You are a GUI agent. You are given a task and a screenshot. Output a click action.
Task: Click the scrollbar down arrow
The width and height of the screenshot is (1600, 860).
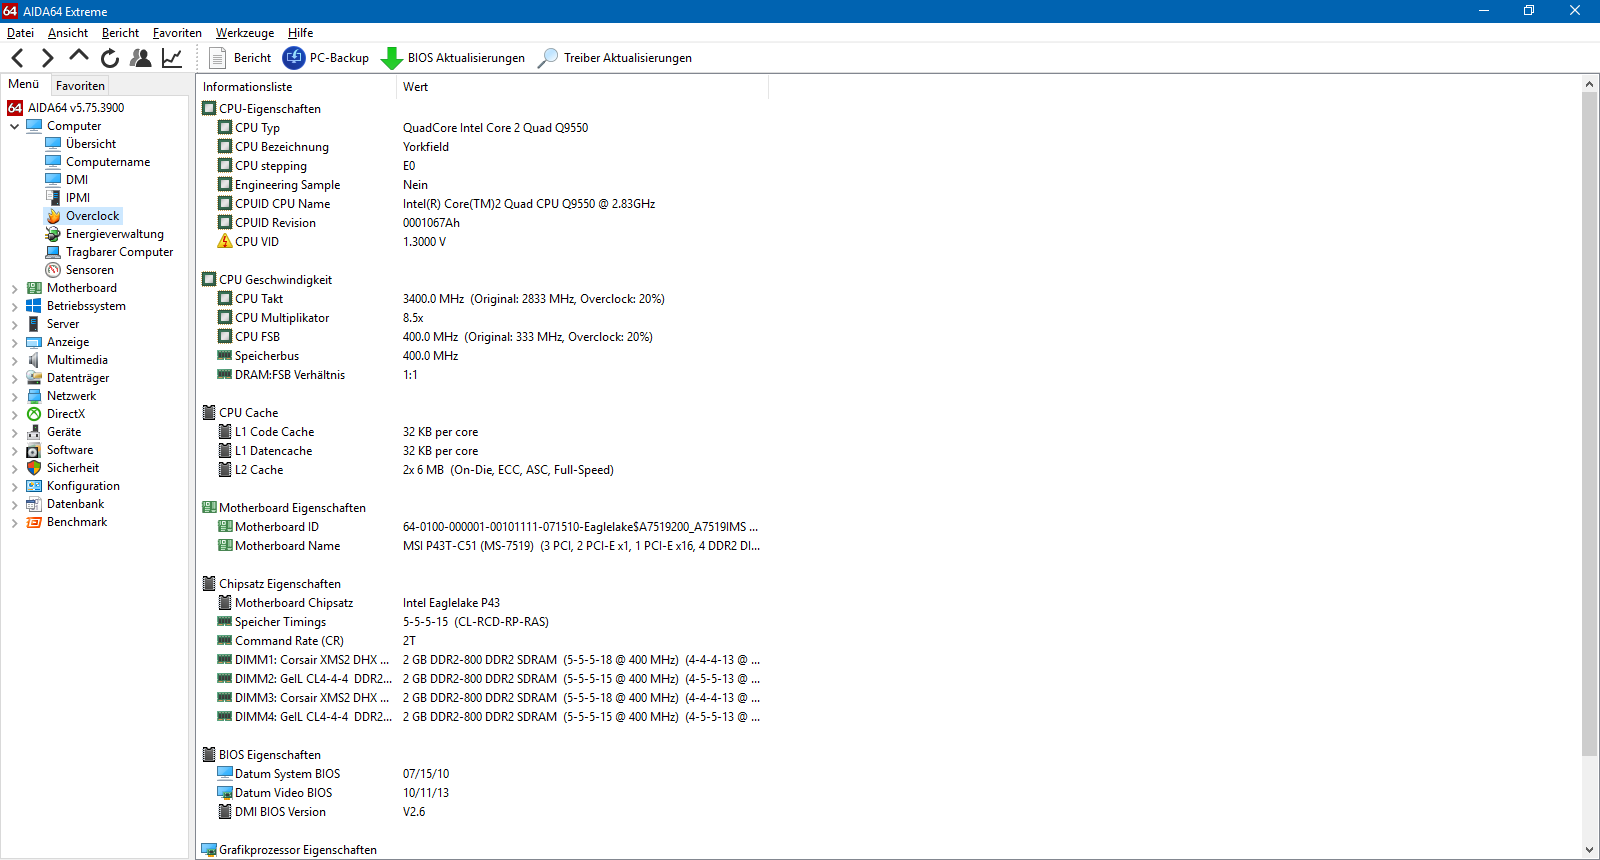(1589, 850)
